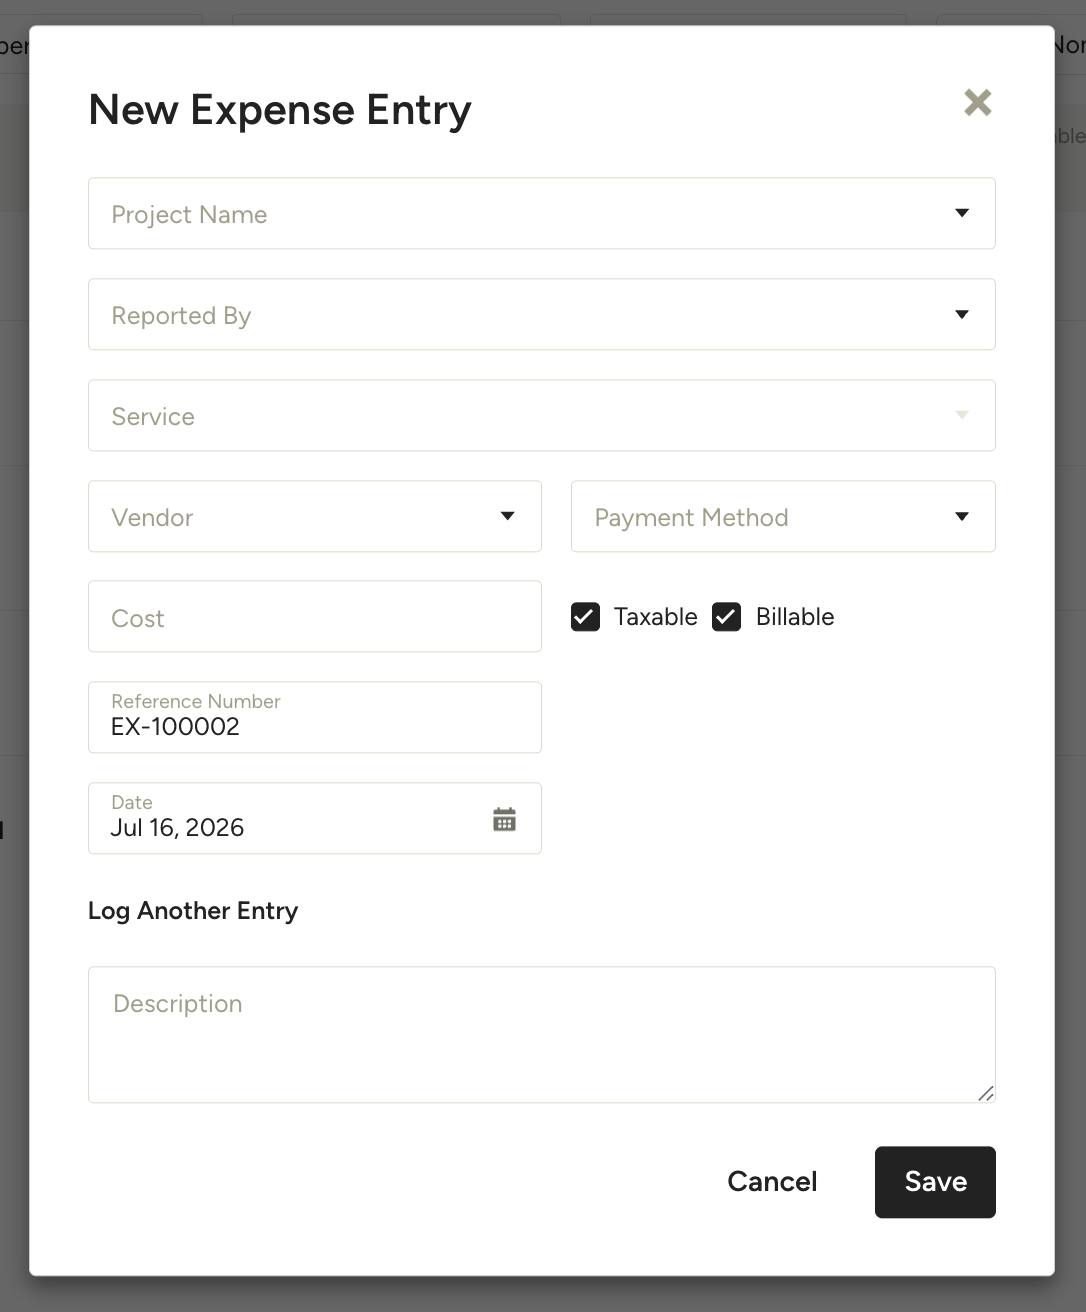Grab the Description resize handle
The height and width of the screenshot is (1312, 1086).
click(x=985, y=1093)
